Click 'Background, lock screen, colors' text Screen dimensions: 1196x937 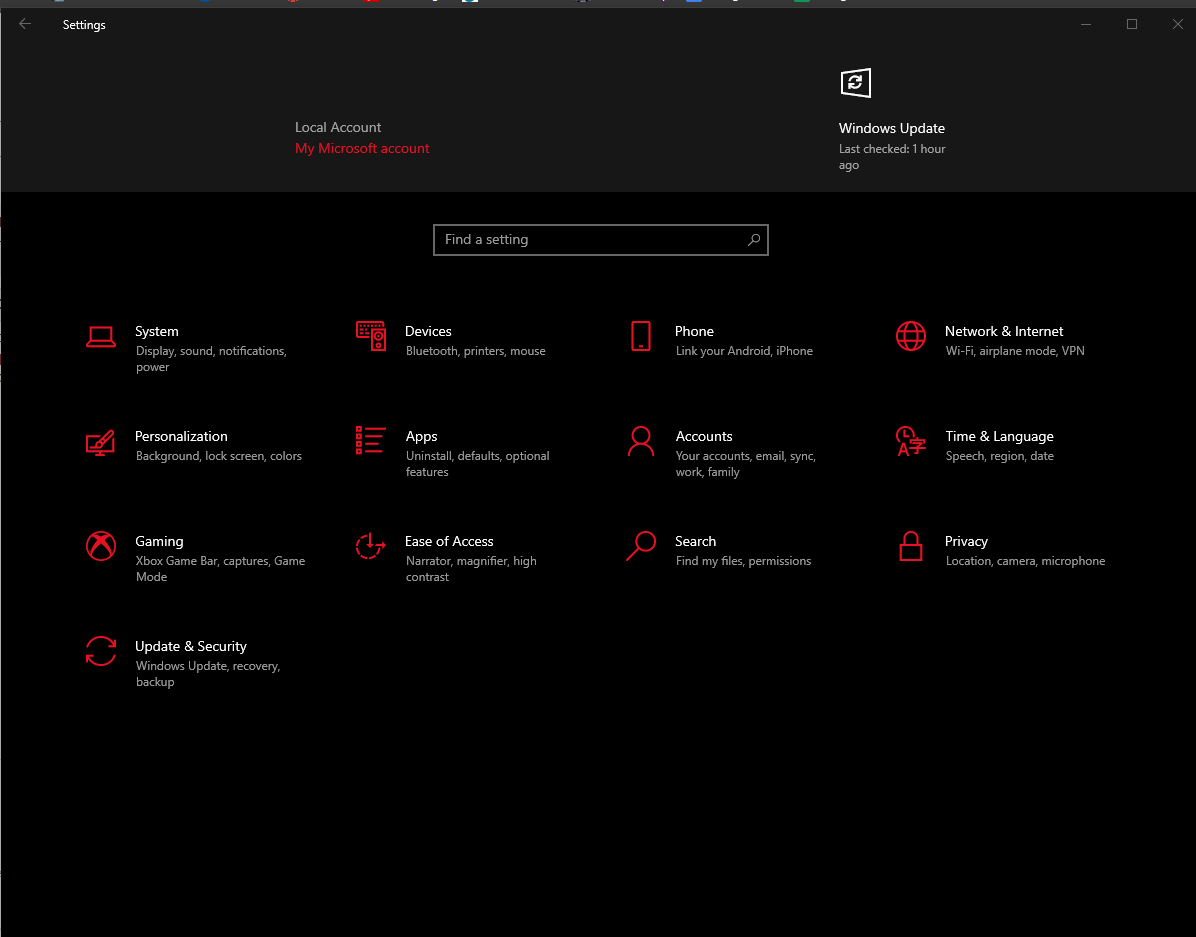coord(218,456)
